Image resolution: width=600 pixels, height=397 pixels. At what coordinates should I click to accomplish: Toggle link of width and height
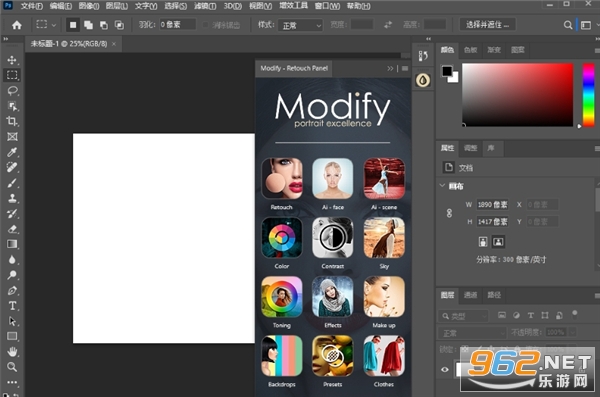449,213
